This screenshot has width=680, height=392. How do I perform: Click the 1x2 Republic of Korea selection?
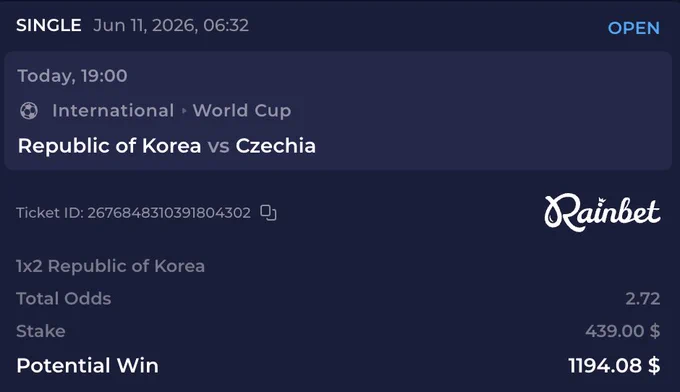(x=110, y=266)
